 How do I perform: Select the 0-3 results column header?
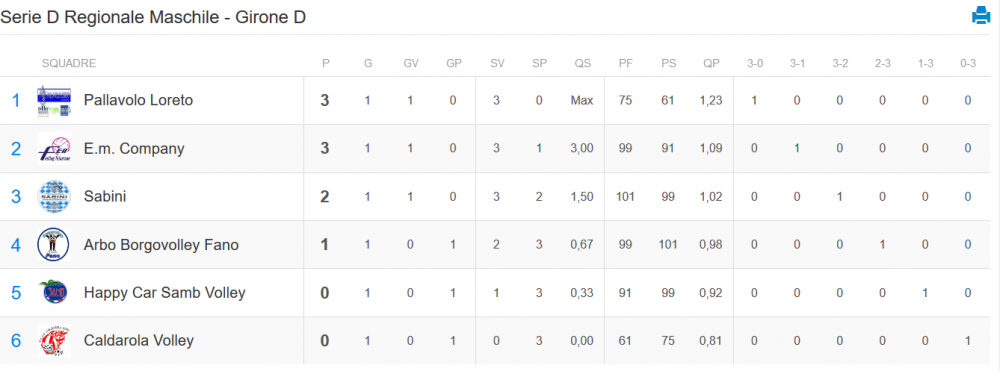(968, 63)
